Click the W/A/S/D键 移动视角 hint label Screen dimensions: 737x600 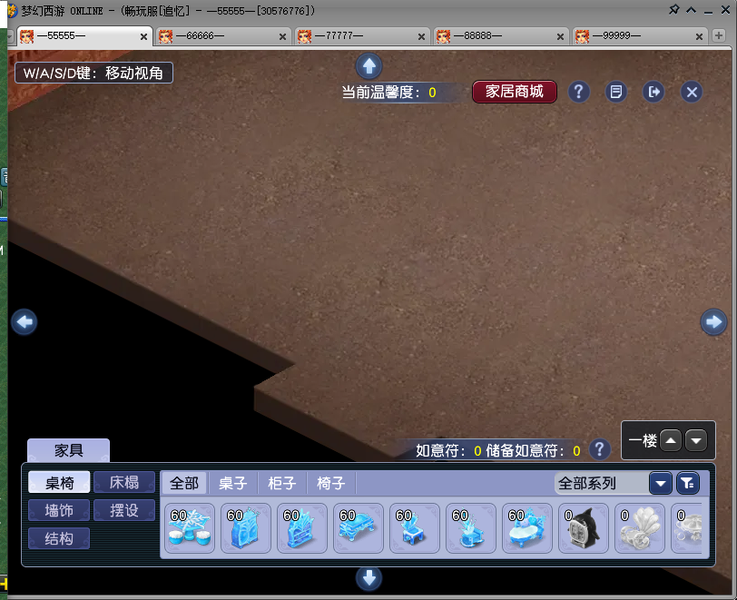click(94, 73)
